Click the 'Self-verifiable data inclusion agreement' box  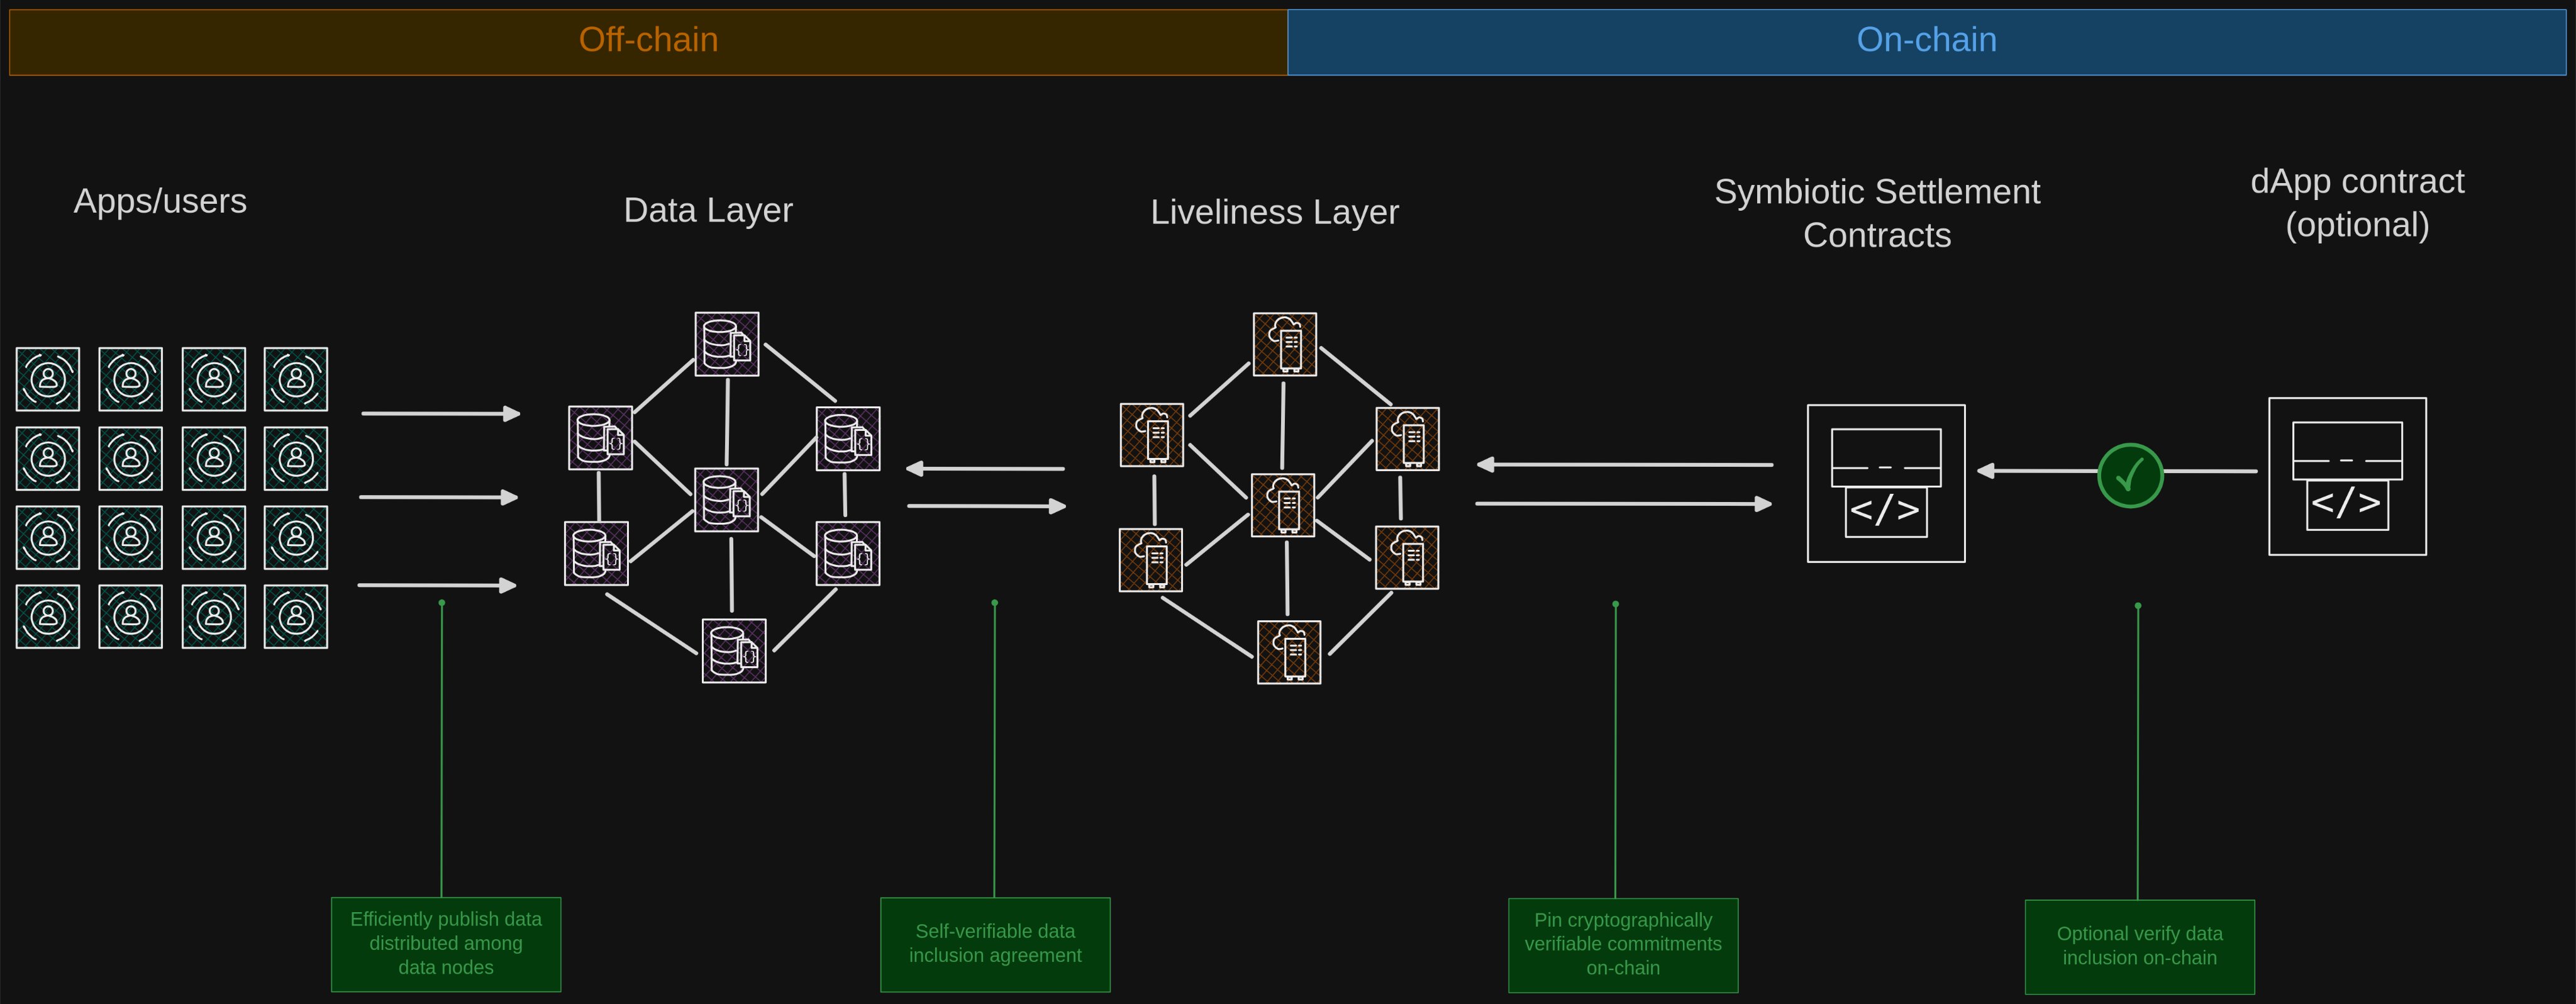(995, 944)
